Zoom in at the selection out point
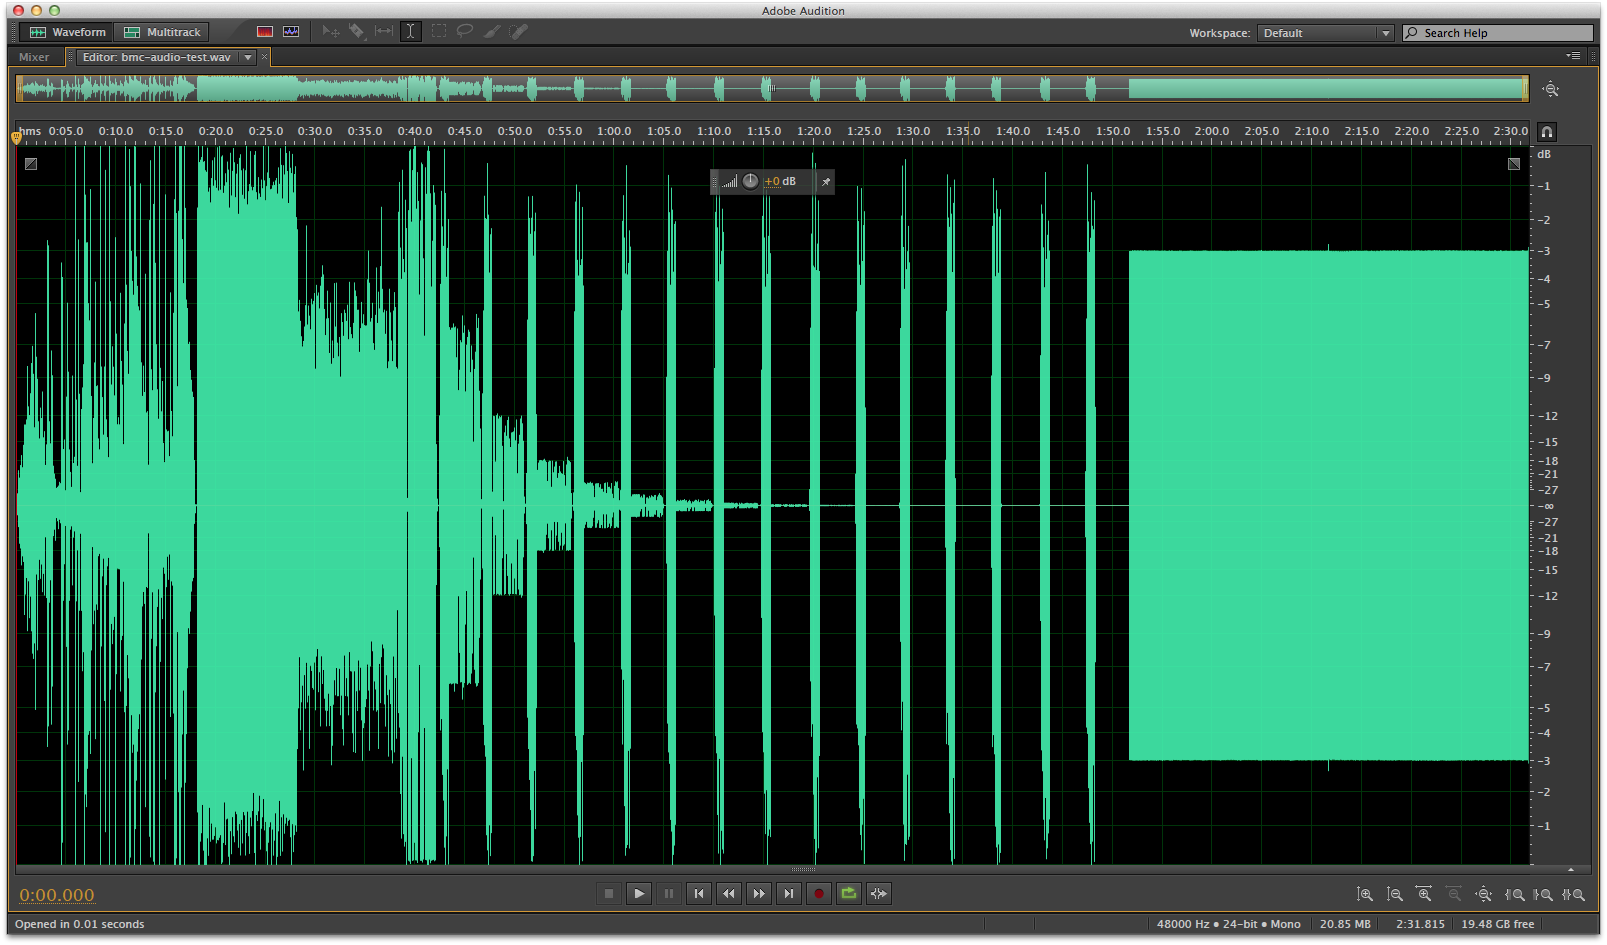This screenshot has height=945, width=1607. click(x=1543, y=895)
